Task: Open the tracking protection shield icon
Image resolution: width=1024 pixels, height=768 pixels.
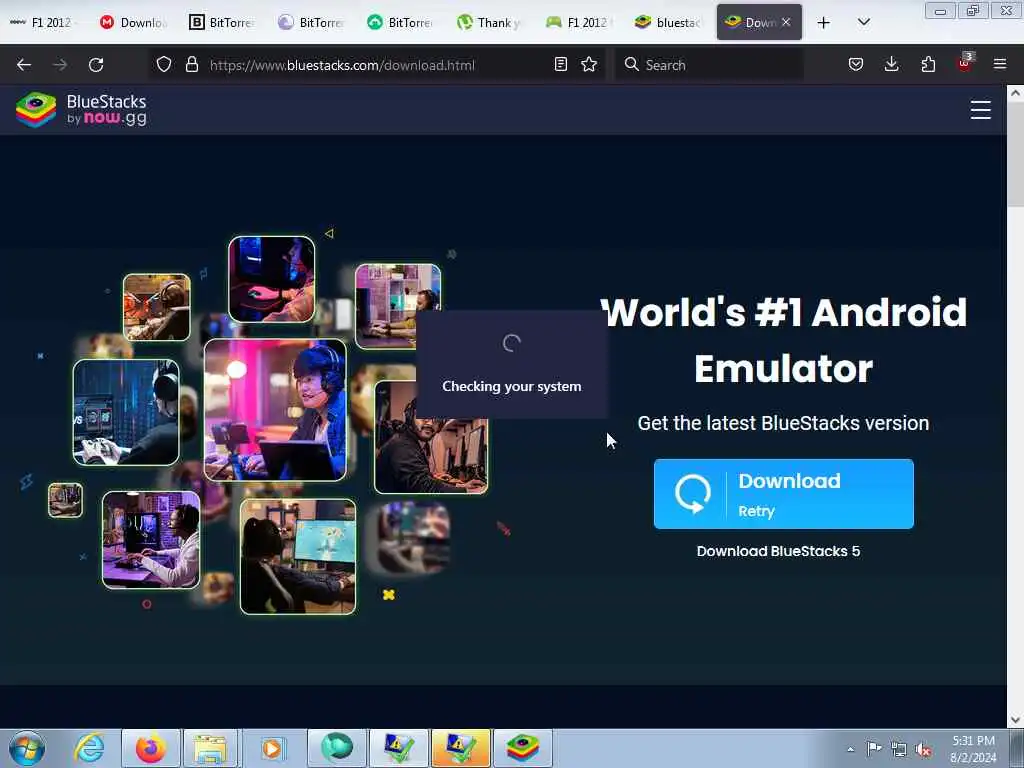Action: (164, 65)
